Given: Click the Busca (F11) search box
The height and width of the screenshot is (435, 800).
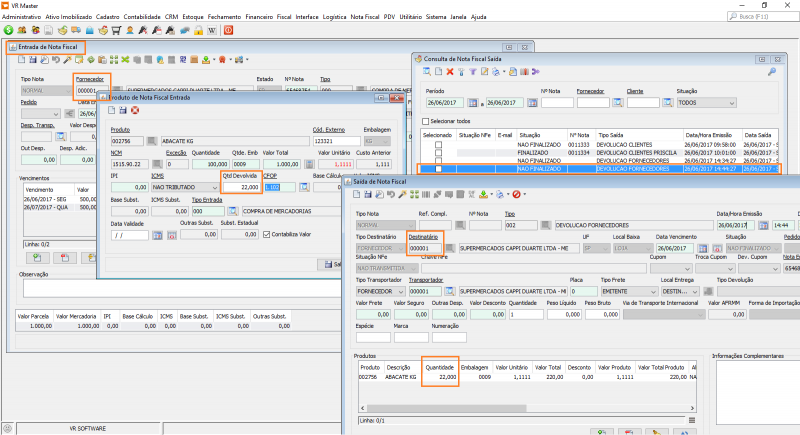Looking at the screenshot, I should [x=763, y=17].
